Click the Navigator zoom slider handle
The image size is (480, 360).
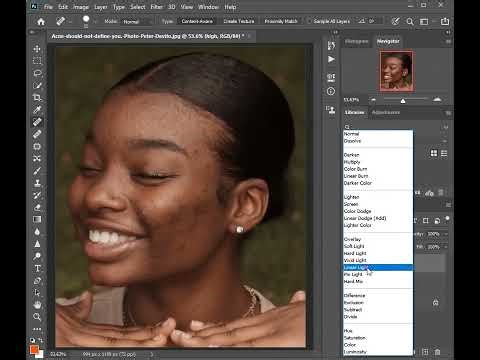403,101
